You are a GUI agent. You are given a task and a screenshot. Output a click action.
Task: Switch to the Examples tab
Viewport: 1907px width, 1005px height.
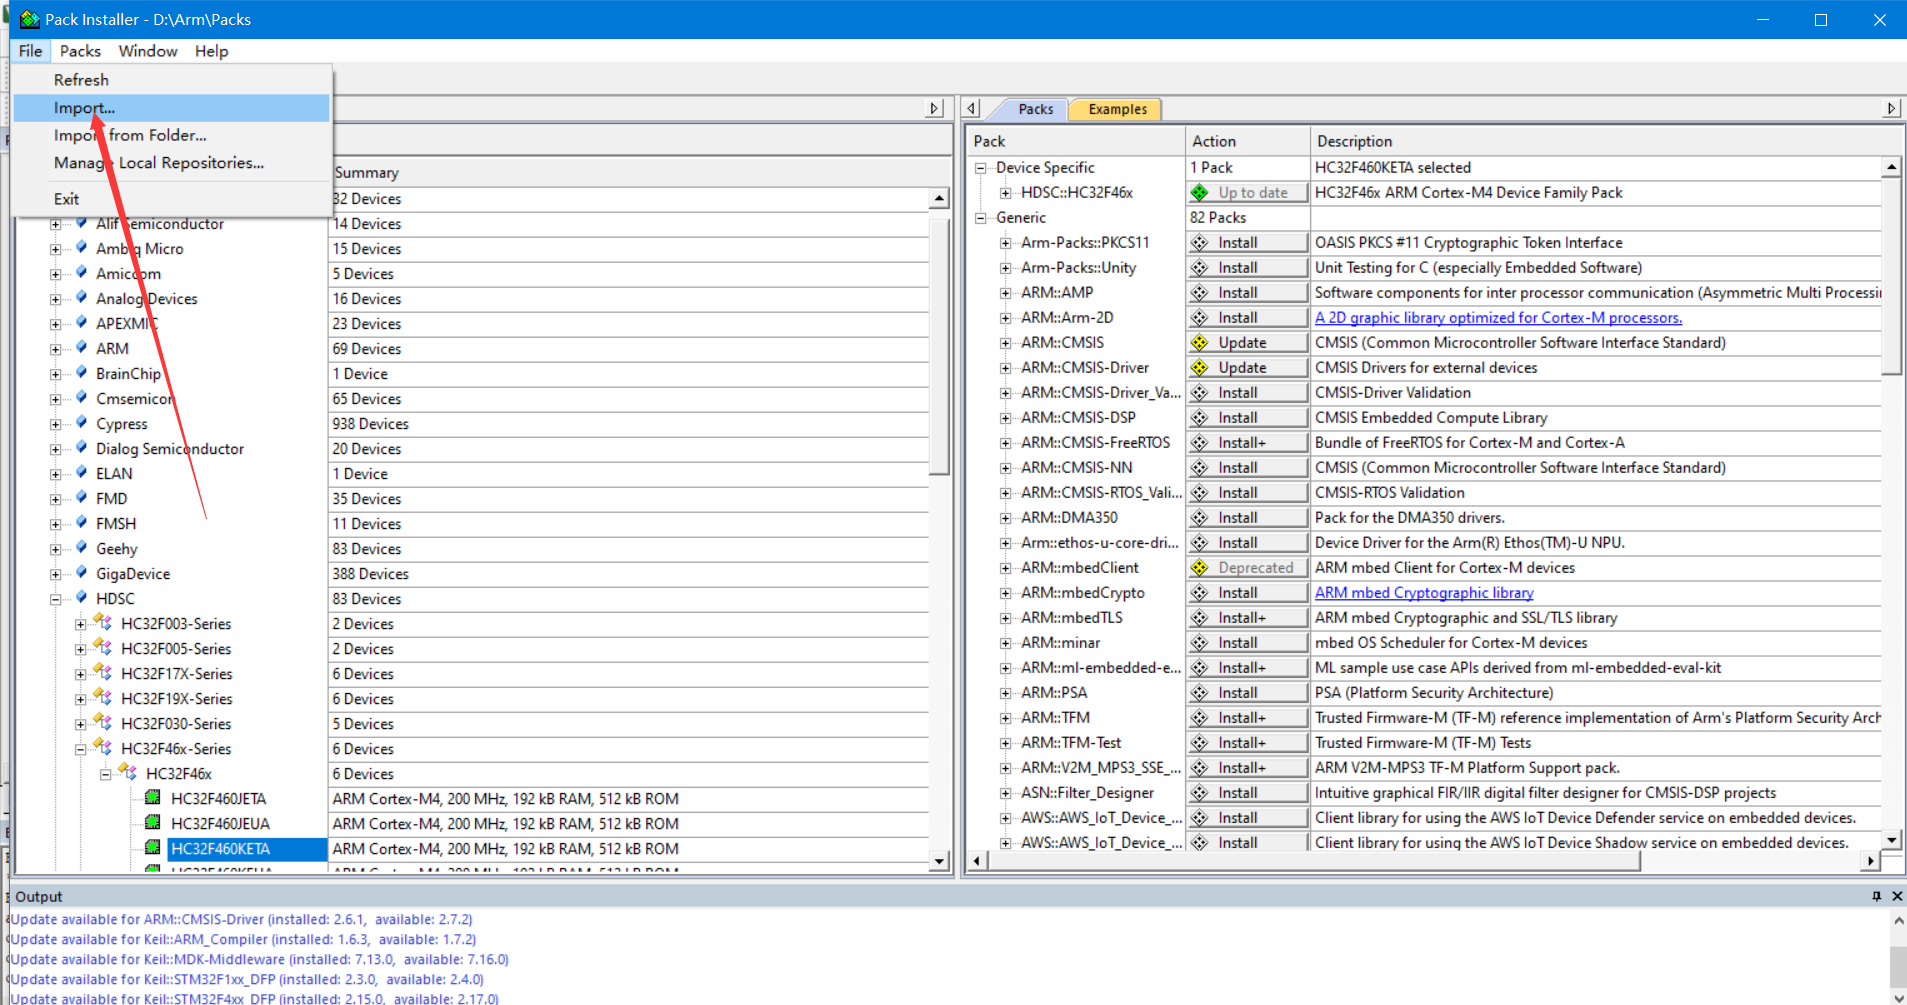click(x=1117, y=109)
